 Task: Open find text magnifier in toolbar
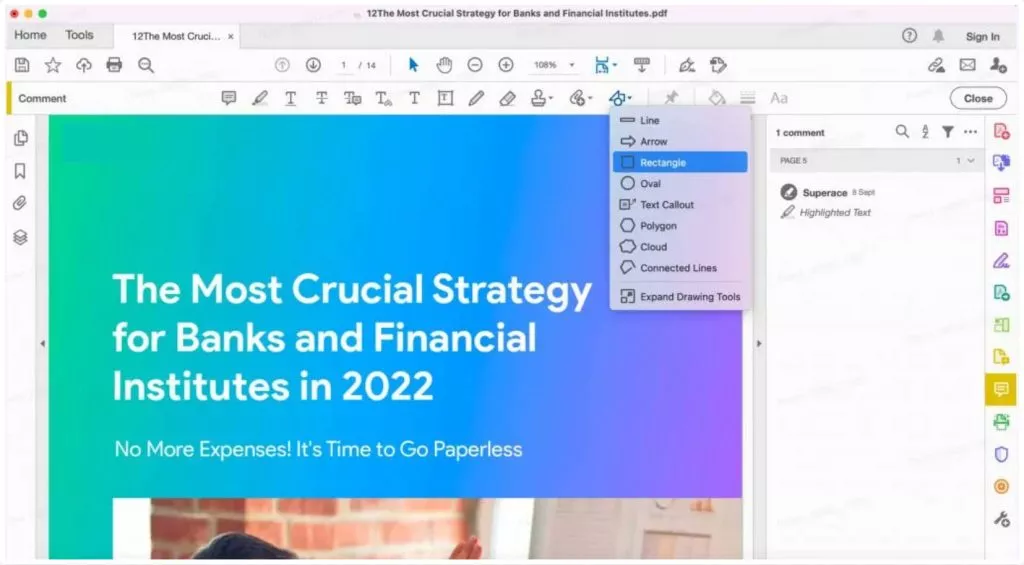146,65
